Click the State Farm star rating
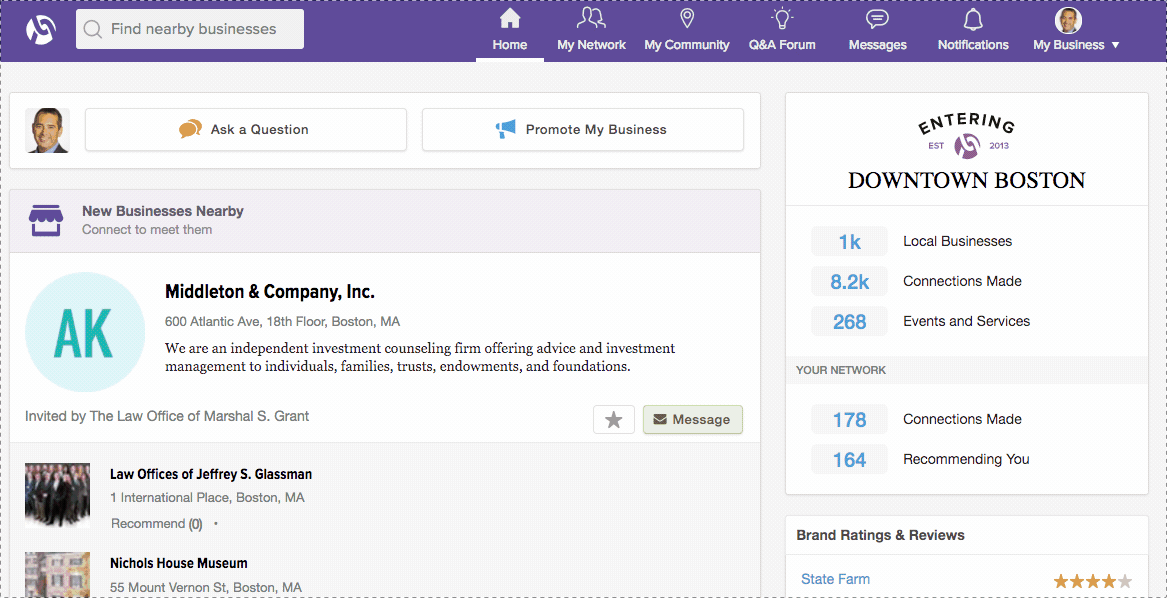The image size is (1167, 598). tap(1093, 581)
